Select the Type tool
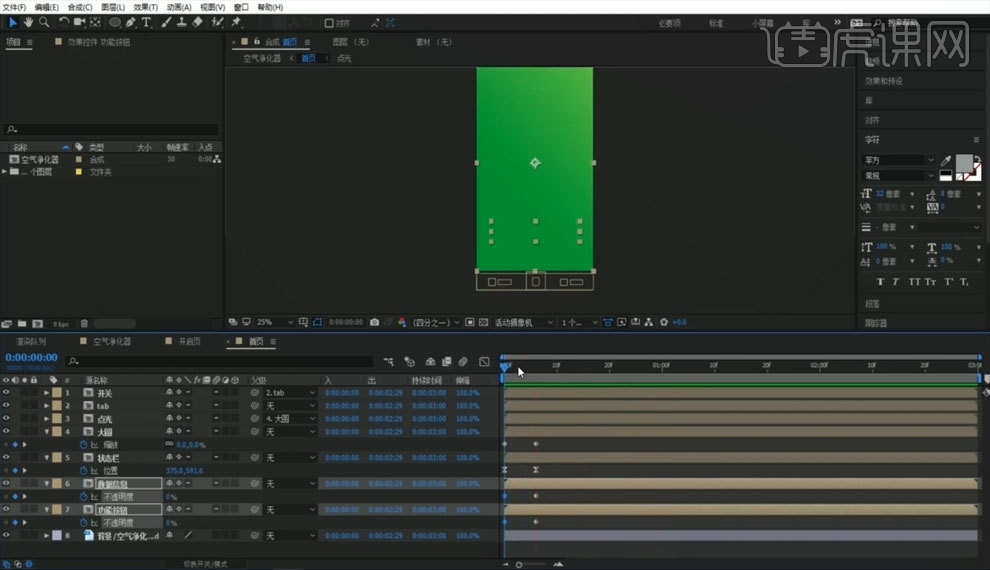 pos(146,23)
